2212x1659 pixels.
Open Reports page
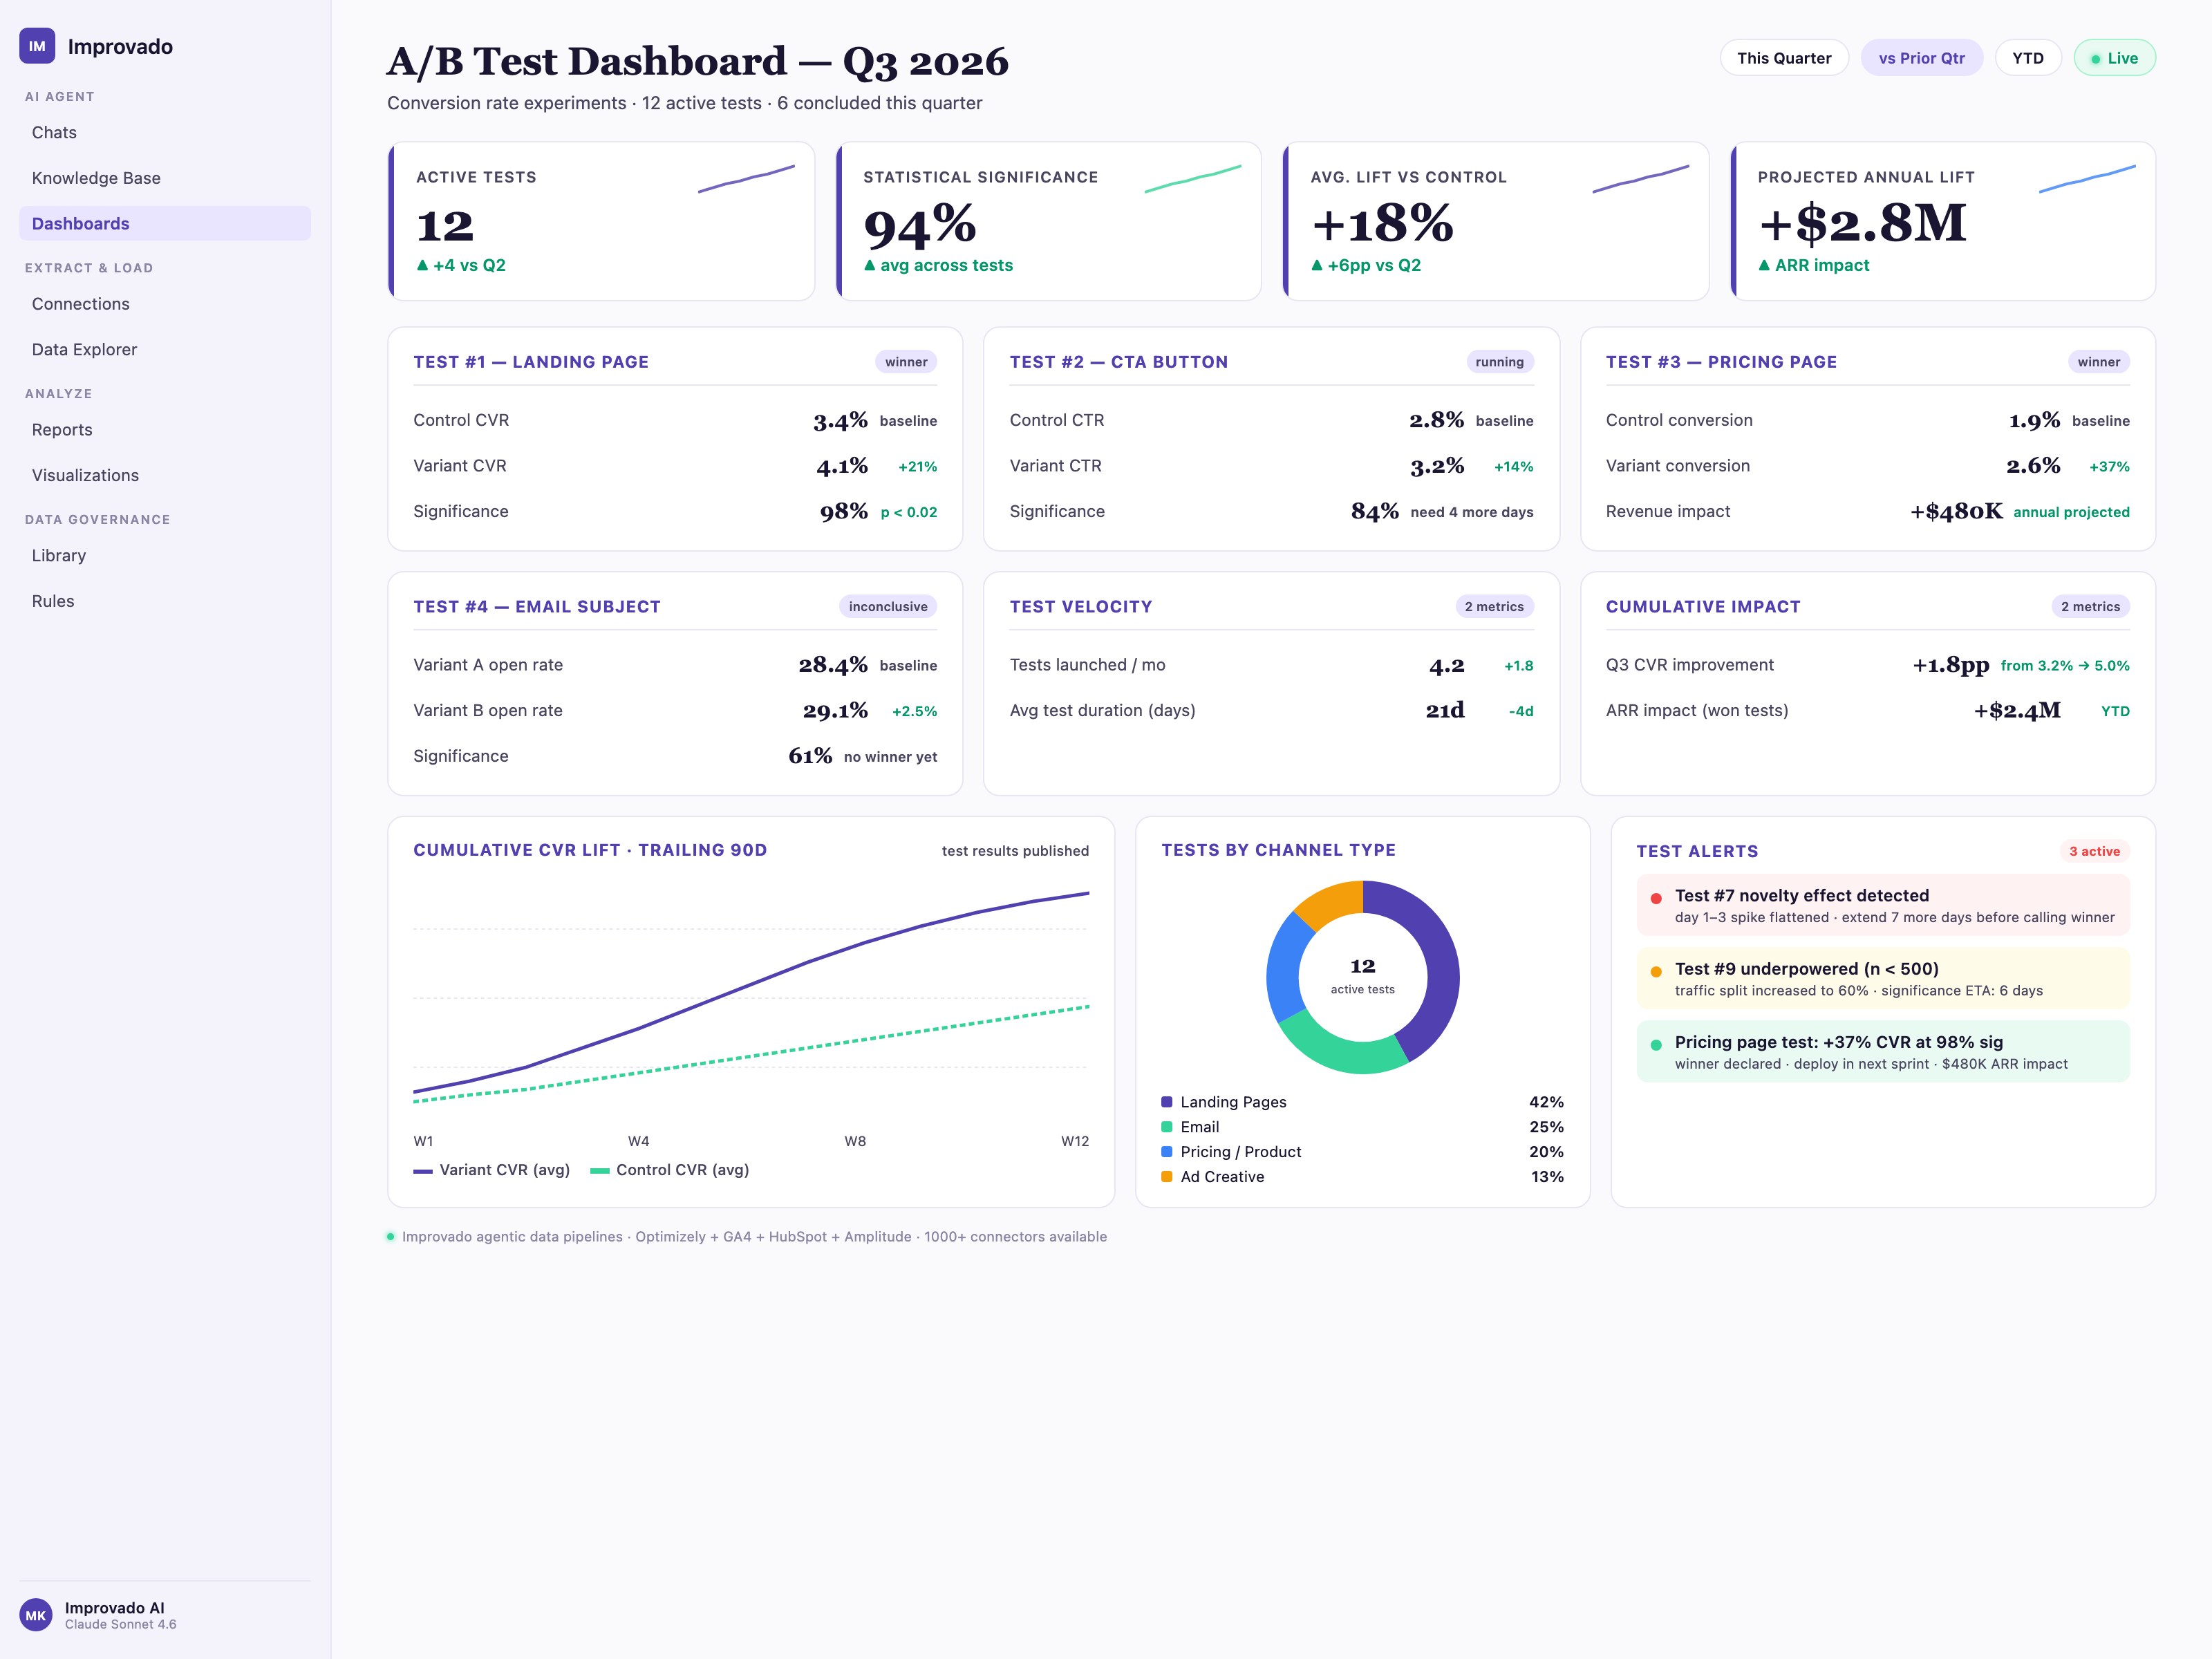point(165,430)
